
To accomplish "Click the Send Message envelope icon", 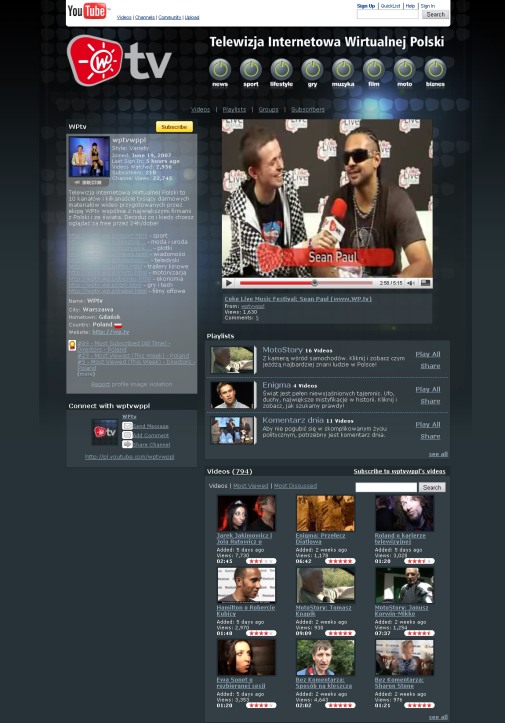I will pyautogui.click(x=127, y=426).
